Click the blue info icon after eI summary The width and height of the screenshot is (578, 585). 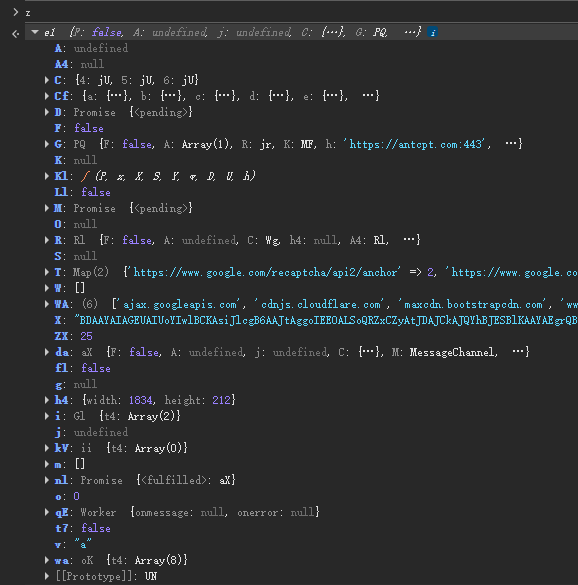pos(432,32)
